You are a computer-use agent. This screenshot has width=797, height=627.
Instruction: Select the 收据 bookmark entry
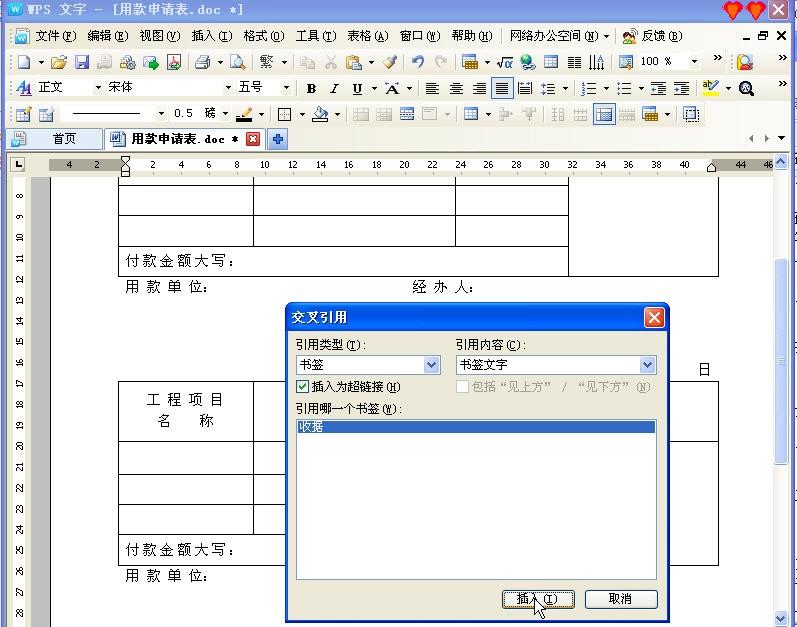tap(476, 426)
